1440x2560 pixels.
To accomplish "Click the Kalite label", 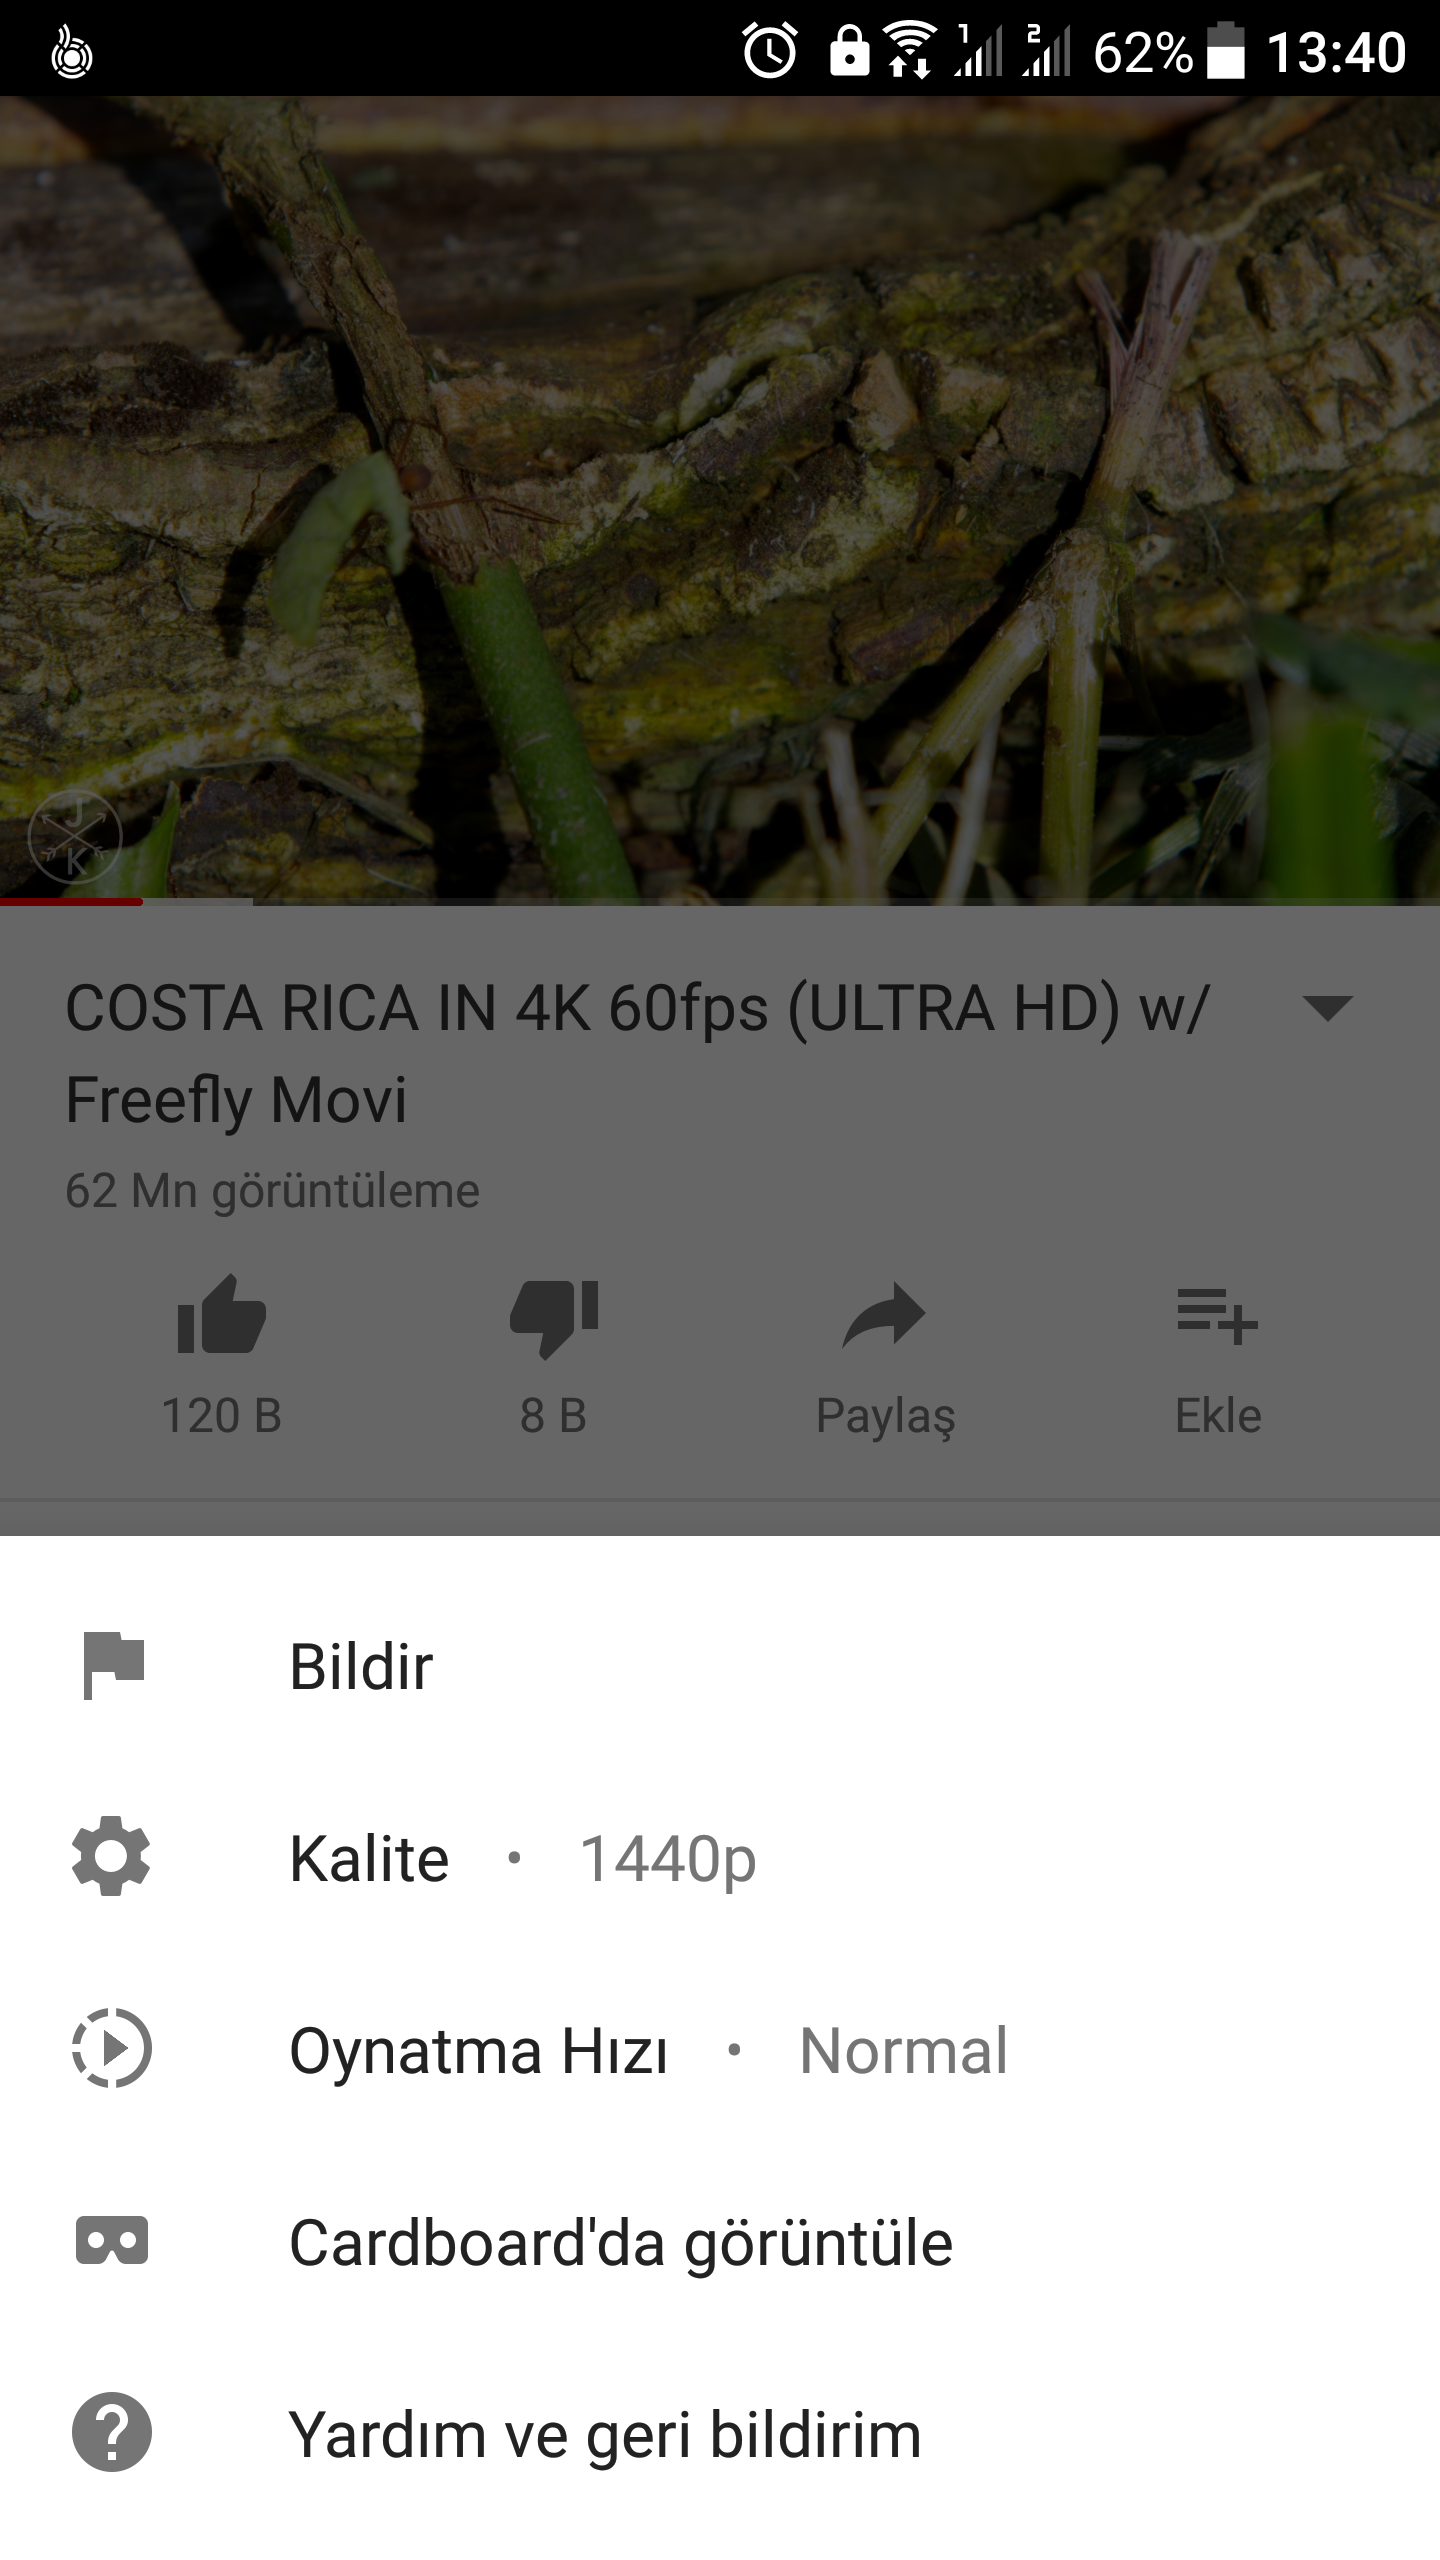I will click(369, 1859).
